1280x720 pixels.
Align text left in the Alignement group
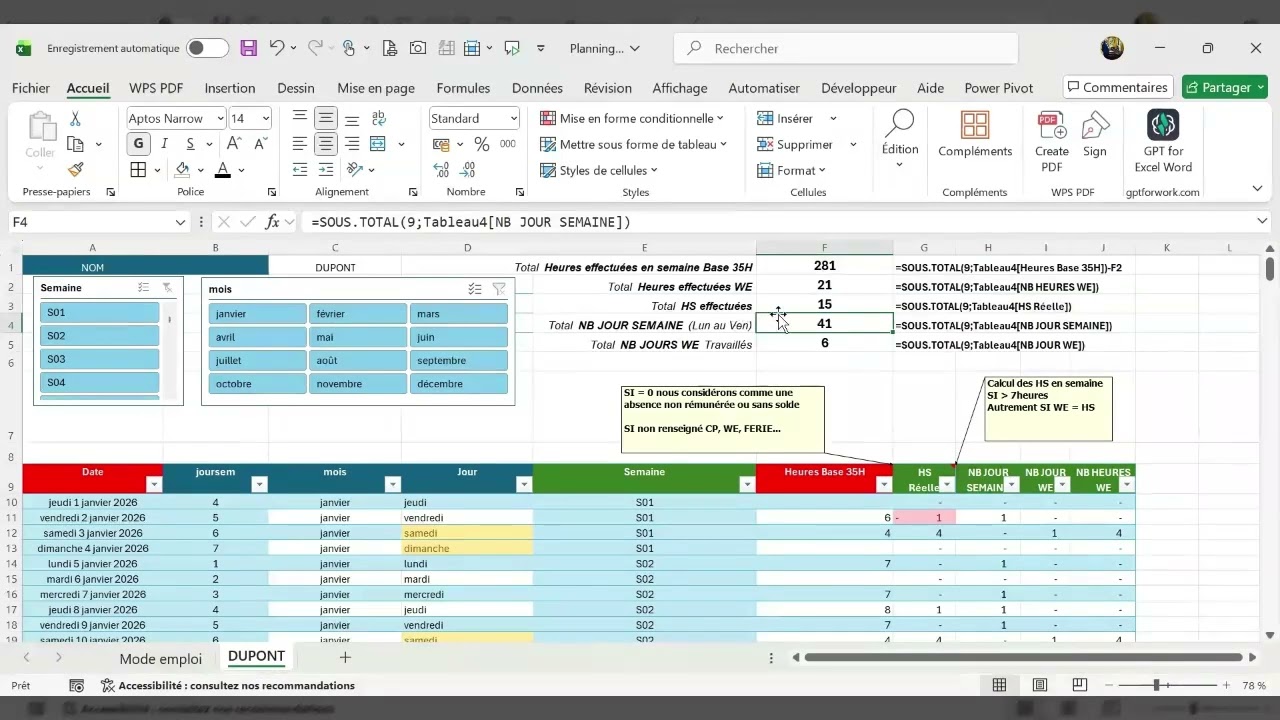coord(300,144)
